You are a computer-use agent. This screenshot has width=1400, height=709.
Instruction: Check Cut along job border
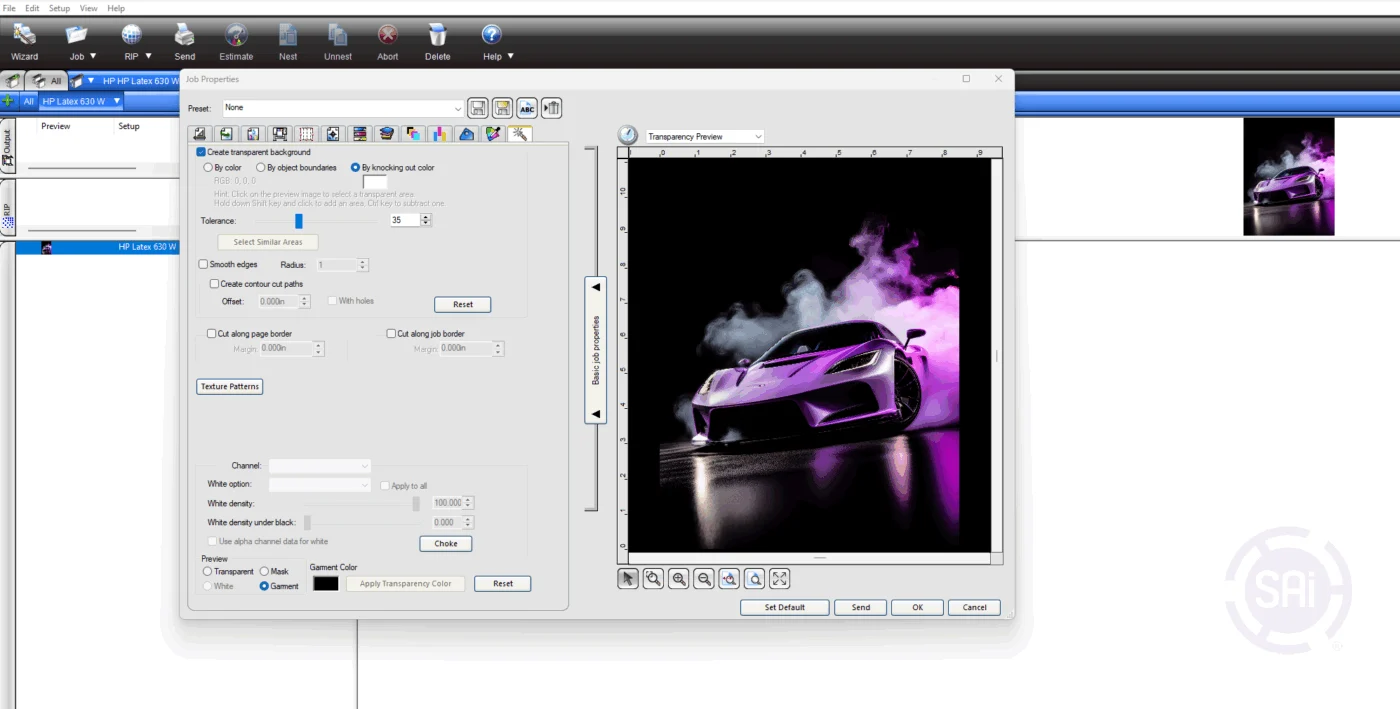point(391,334)
